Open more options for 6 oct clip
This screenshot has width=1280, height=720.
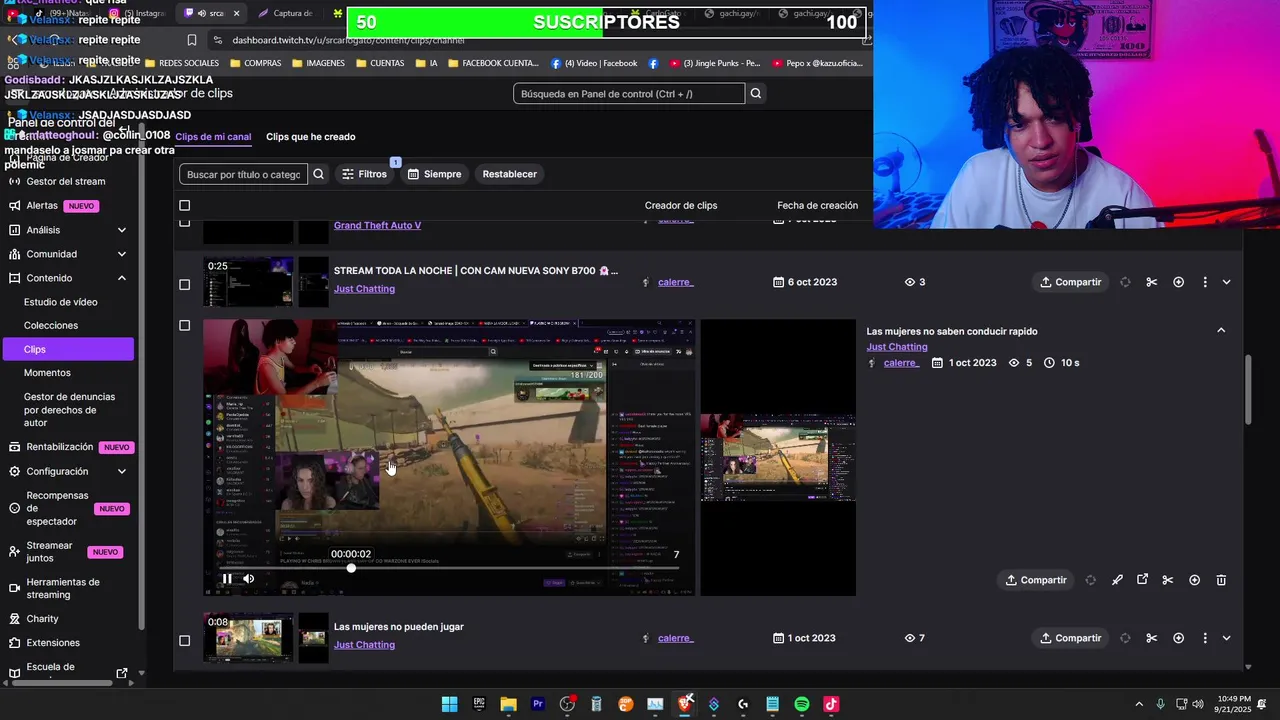[1205, 282]
